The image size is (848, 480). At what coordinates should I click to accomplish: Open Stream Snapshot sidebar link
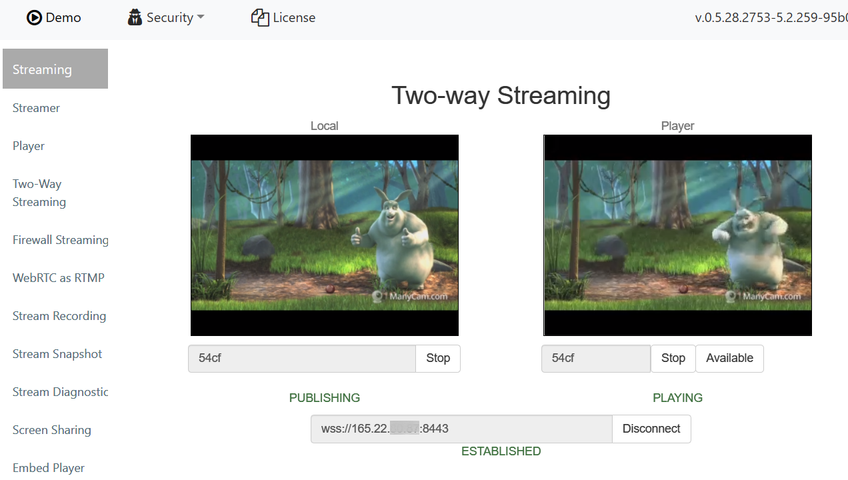point(57,354)
